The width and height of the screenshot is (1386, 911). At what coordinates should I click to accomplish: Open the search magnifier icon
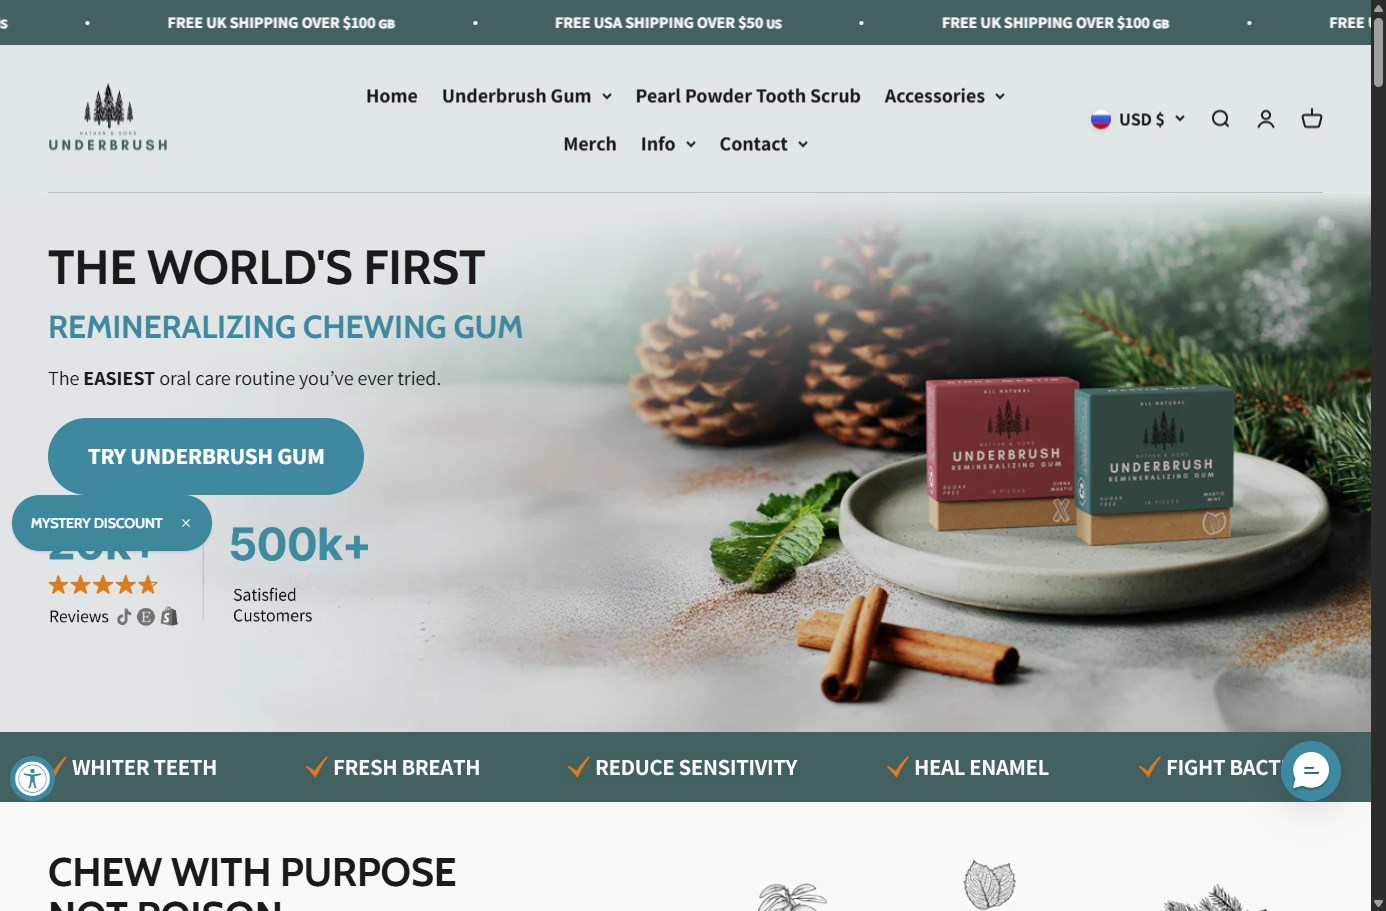tap(1220, 119)
